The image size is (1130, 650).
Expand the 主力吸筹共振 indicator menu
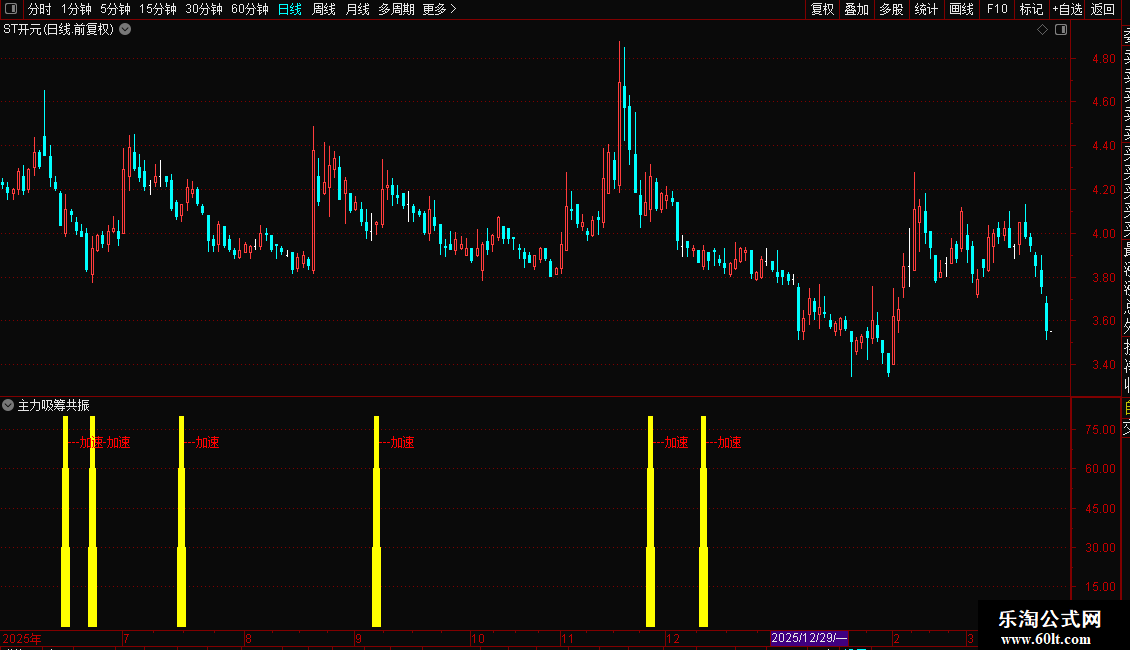tap(8, 405)
